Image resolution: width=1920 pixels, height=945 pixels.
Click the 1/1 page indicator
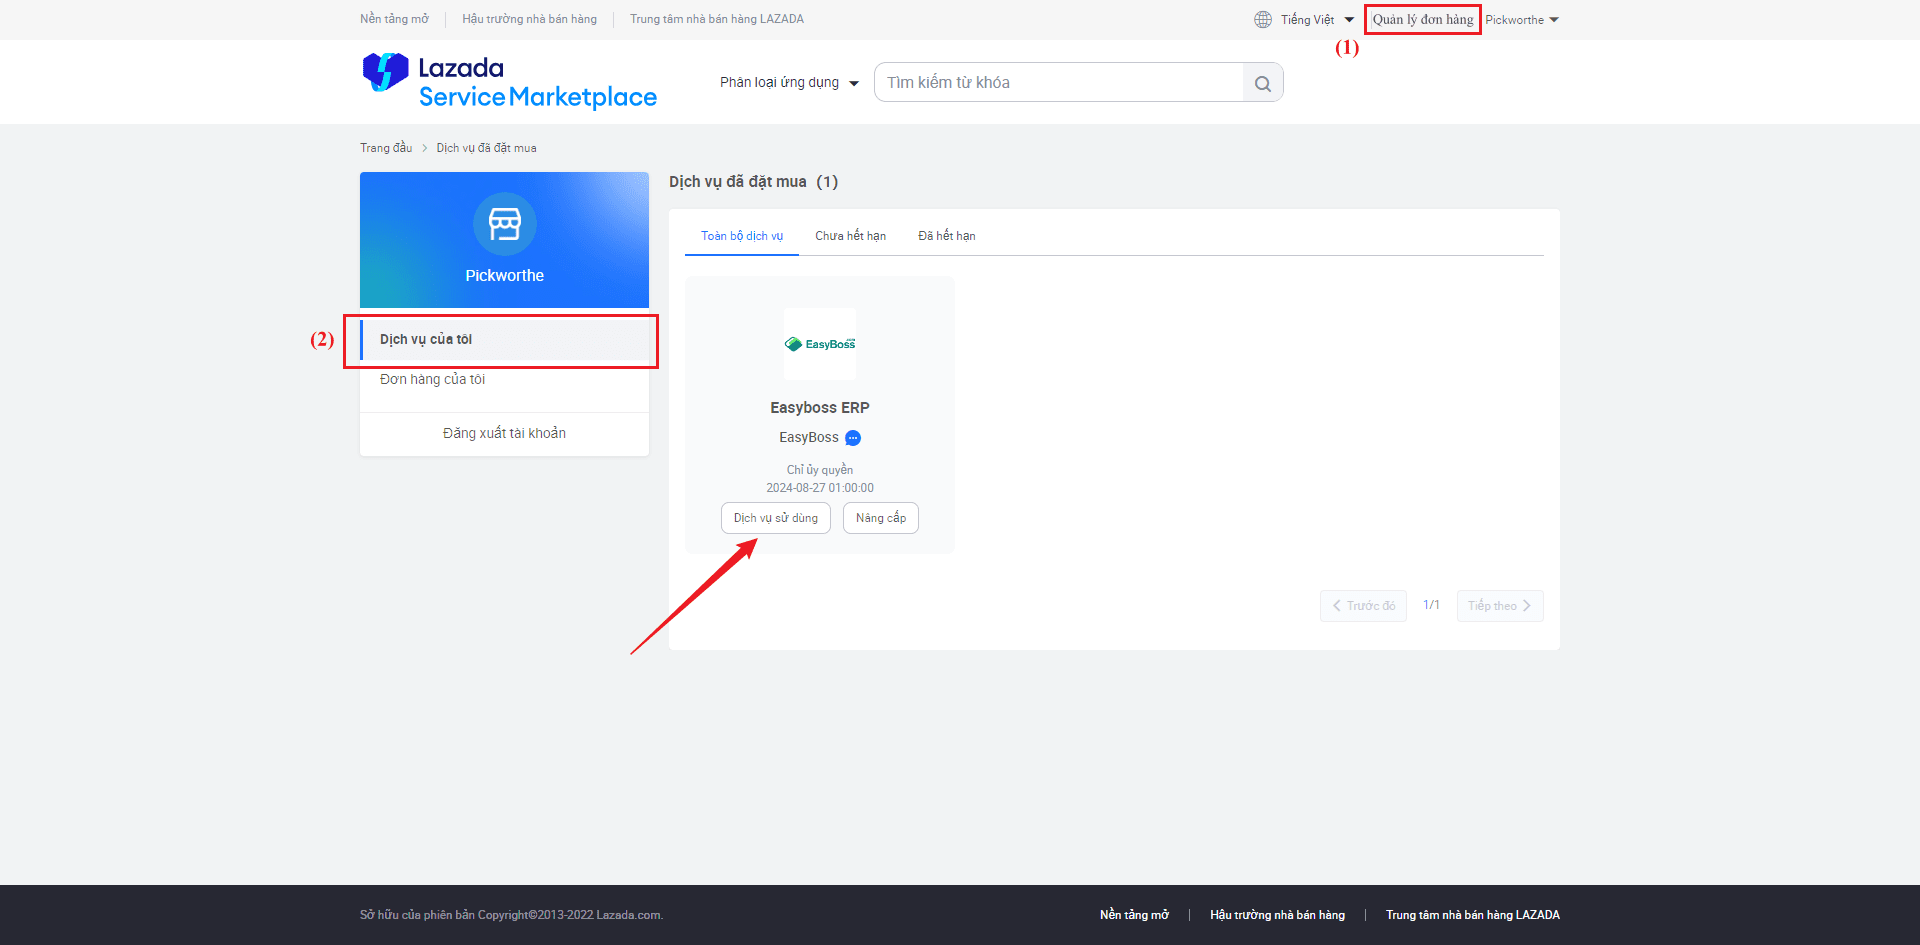[1432, 605]
